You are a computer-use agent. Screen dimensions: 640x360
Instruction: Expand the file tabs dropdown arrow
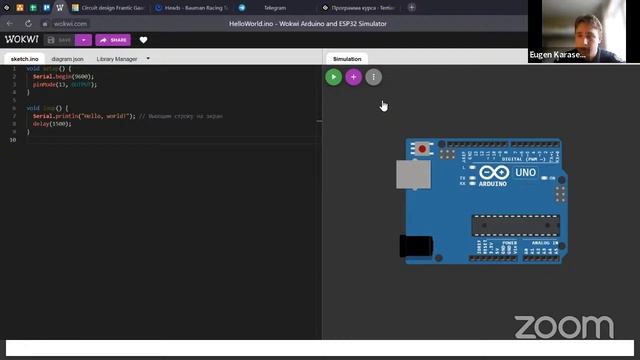[x=148, y=58]
